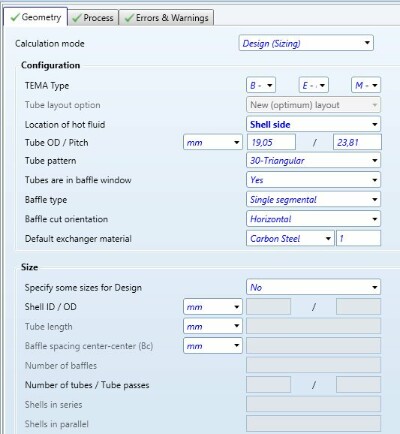This screenshot has width=400, height=434.
Task: Open the Location of hot fluid dropdown
Action: [x=313, y=125]
